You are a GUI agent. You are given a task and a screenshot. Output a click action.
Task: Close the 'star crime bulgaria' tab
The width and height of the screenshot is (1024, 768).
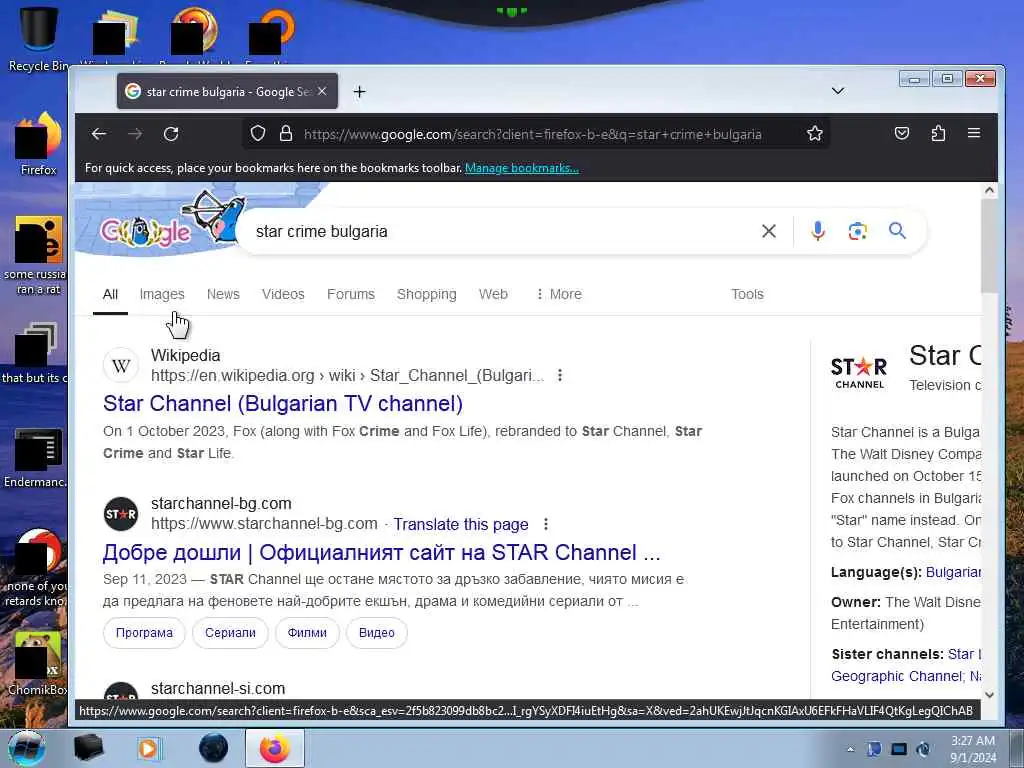click(x=322, y=91)
